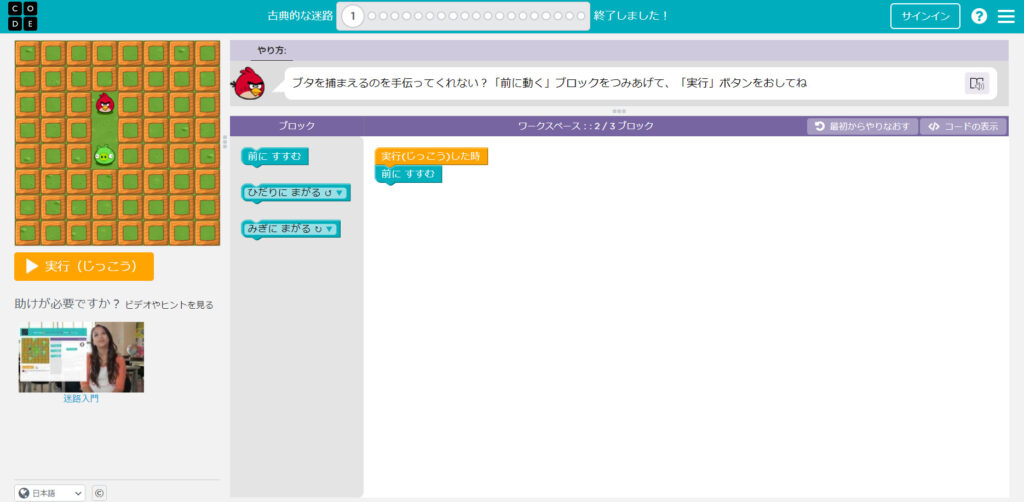The width and height of the screenshot is (1024, 502).
Task: Open the help question mark icon
Action: coord(979,16)
